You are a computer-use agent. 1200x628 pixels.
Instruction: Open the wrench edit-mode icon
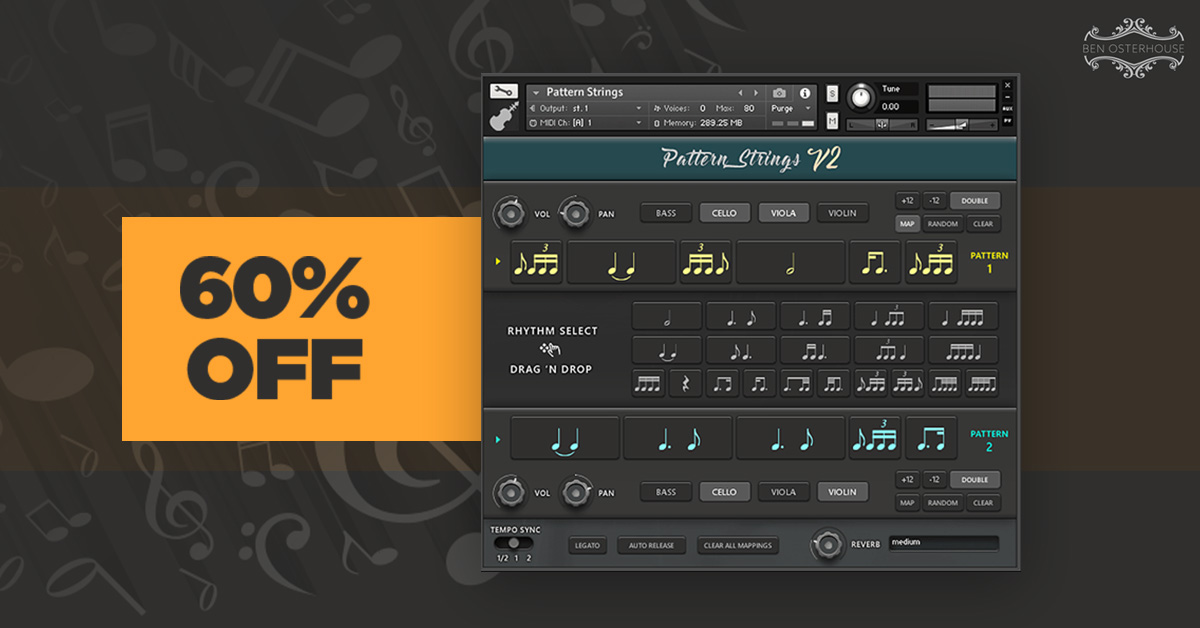tap(504, 92)
